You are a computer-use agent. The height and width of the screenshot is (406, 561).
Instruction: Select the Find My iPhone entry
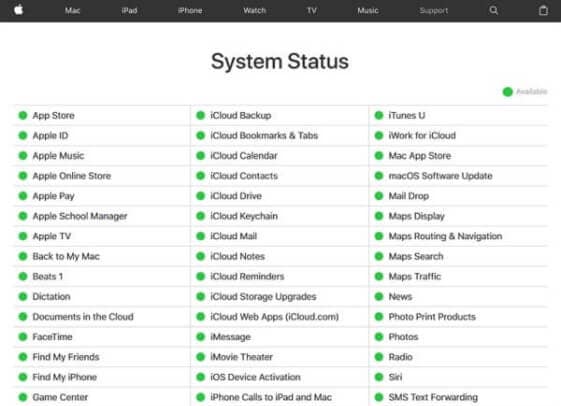tap(65, 377)
